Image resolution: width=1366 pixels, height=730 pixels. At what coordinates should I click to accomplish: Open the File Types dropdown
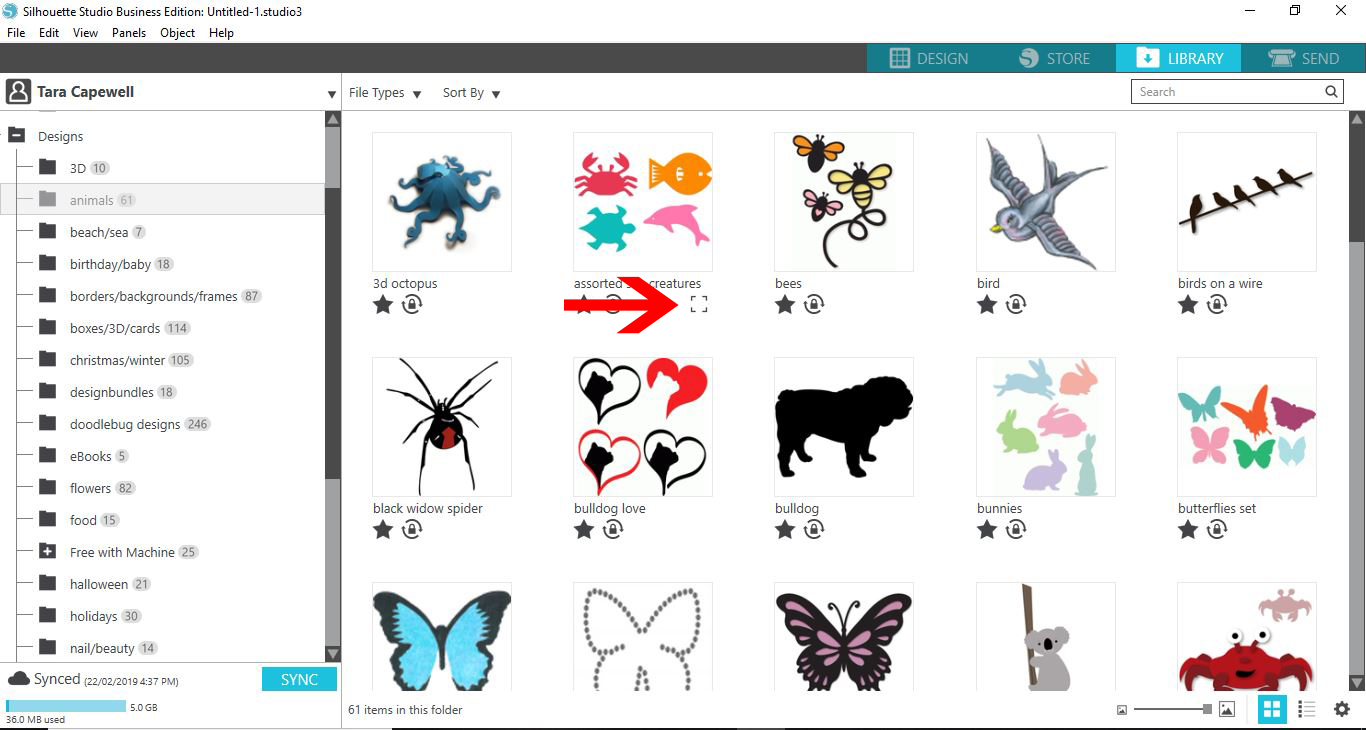pyautogui.click(x=385, y=93)
